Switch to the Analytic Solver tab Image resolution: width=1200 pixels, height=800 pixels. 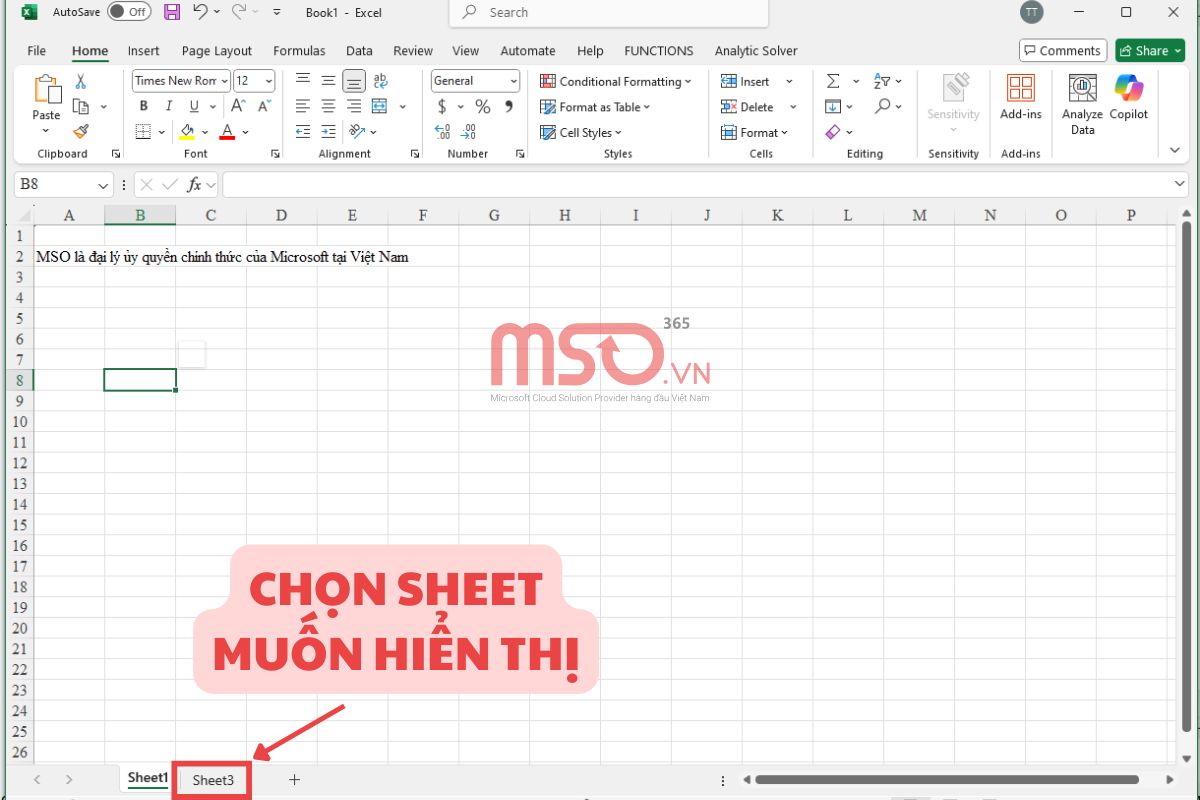[x=756, y=51]
